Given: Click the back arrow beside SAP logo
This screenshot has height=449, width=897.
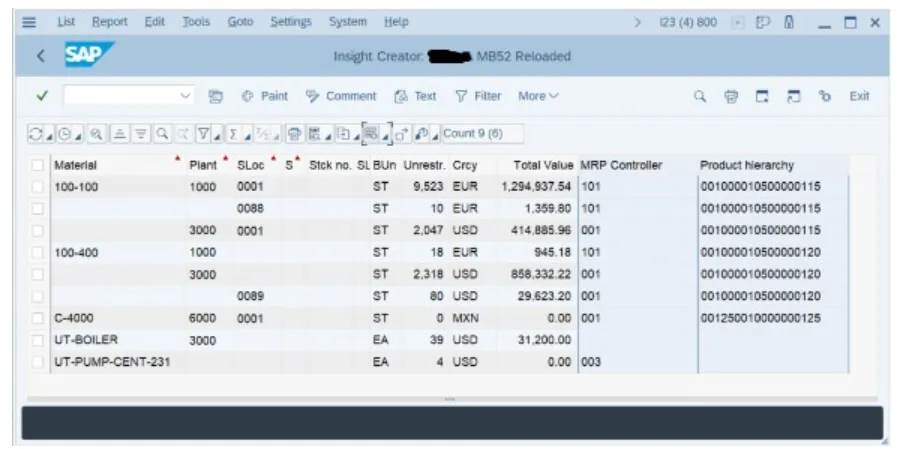Looking at the screenshot, I should coord(41,56).
